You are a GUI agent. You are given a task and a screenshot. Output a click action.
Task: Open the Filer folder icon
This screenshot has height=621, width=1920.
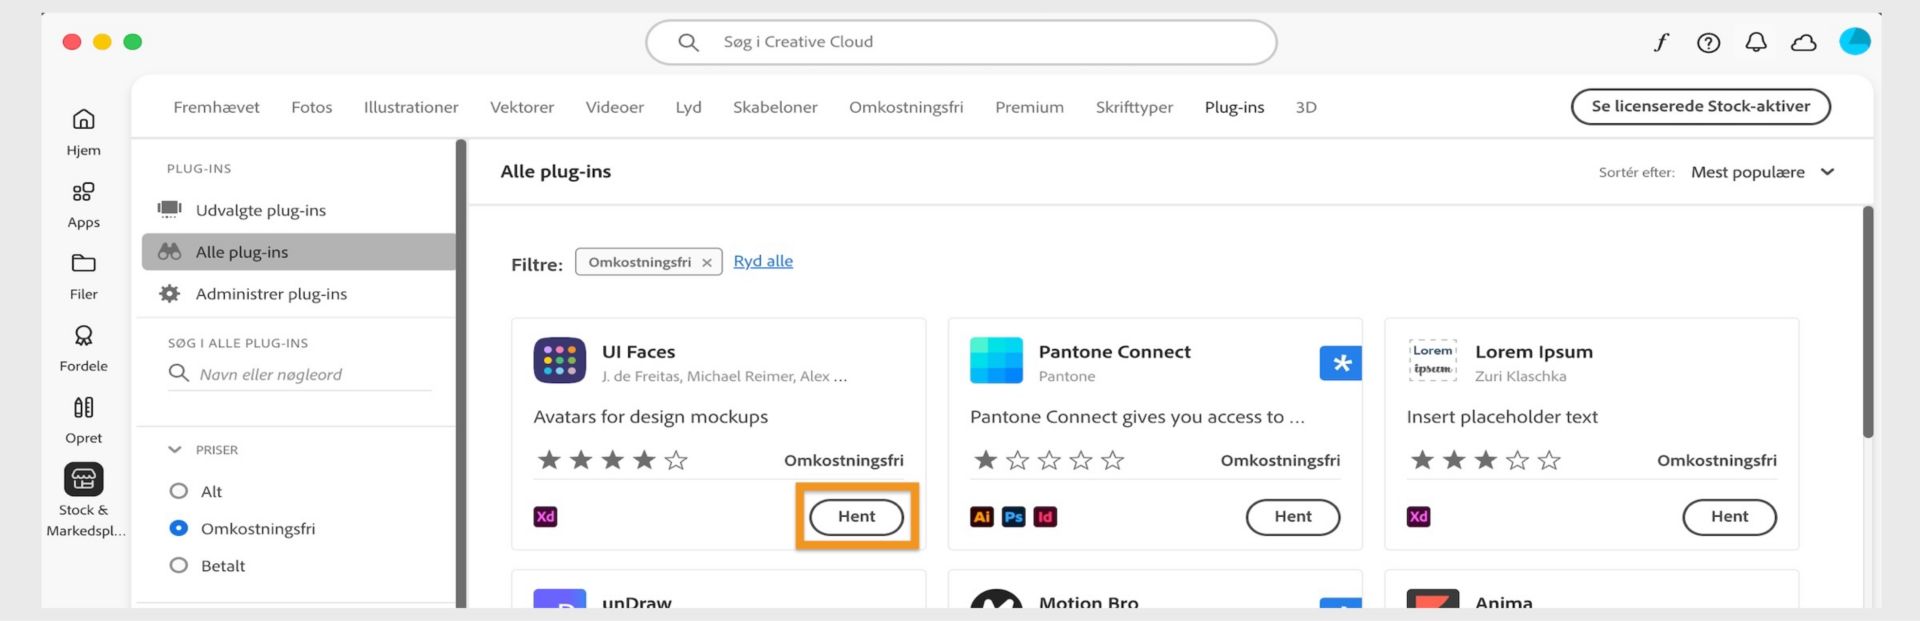click(84, 263)
